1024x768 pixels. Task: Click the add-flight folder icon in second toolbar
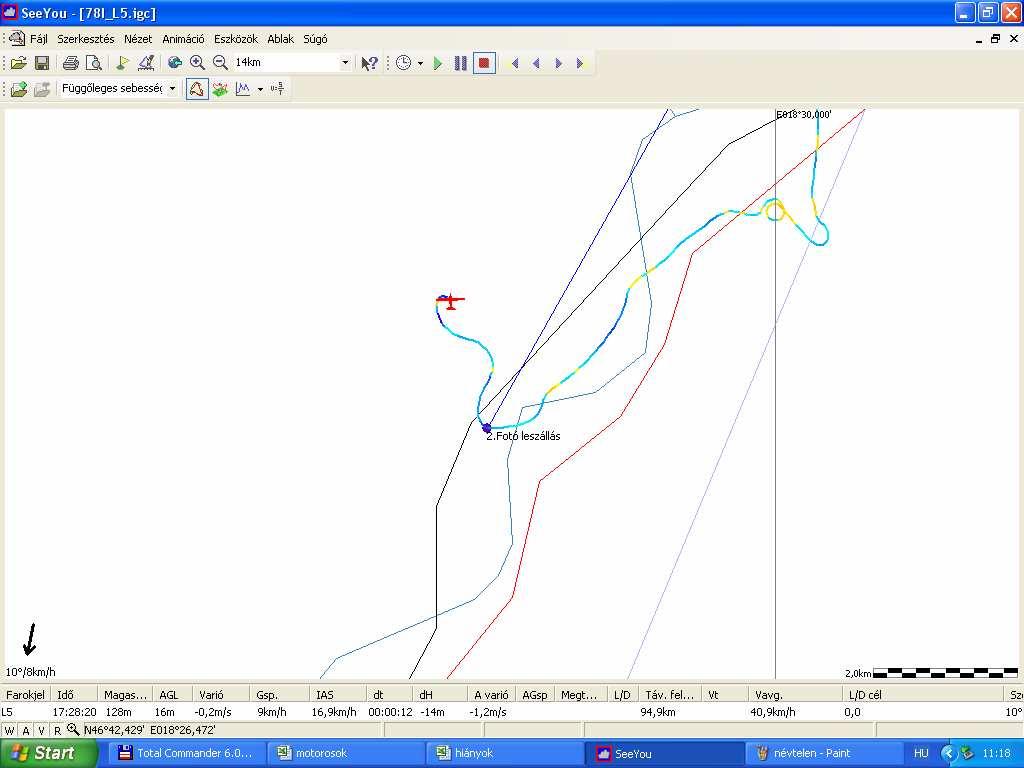pyautogui.click(x=18, y=89)
